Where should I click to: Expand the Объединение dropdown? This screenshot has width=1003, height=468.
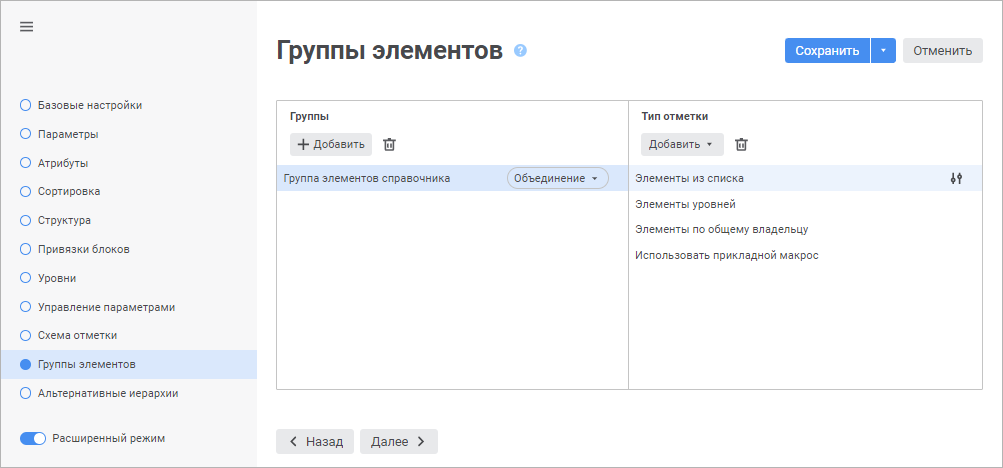(557, 178)
